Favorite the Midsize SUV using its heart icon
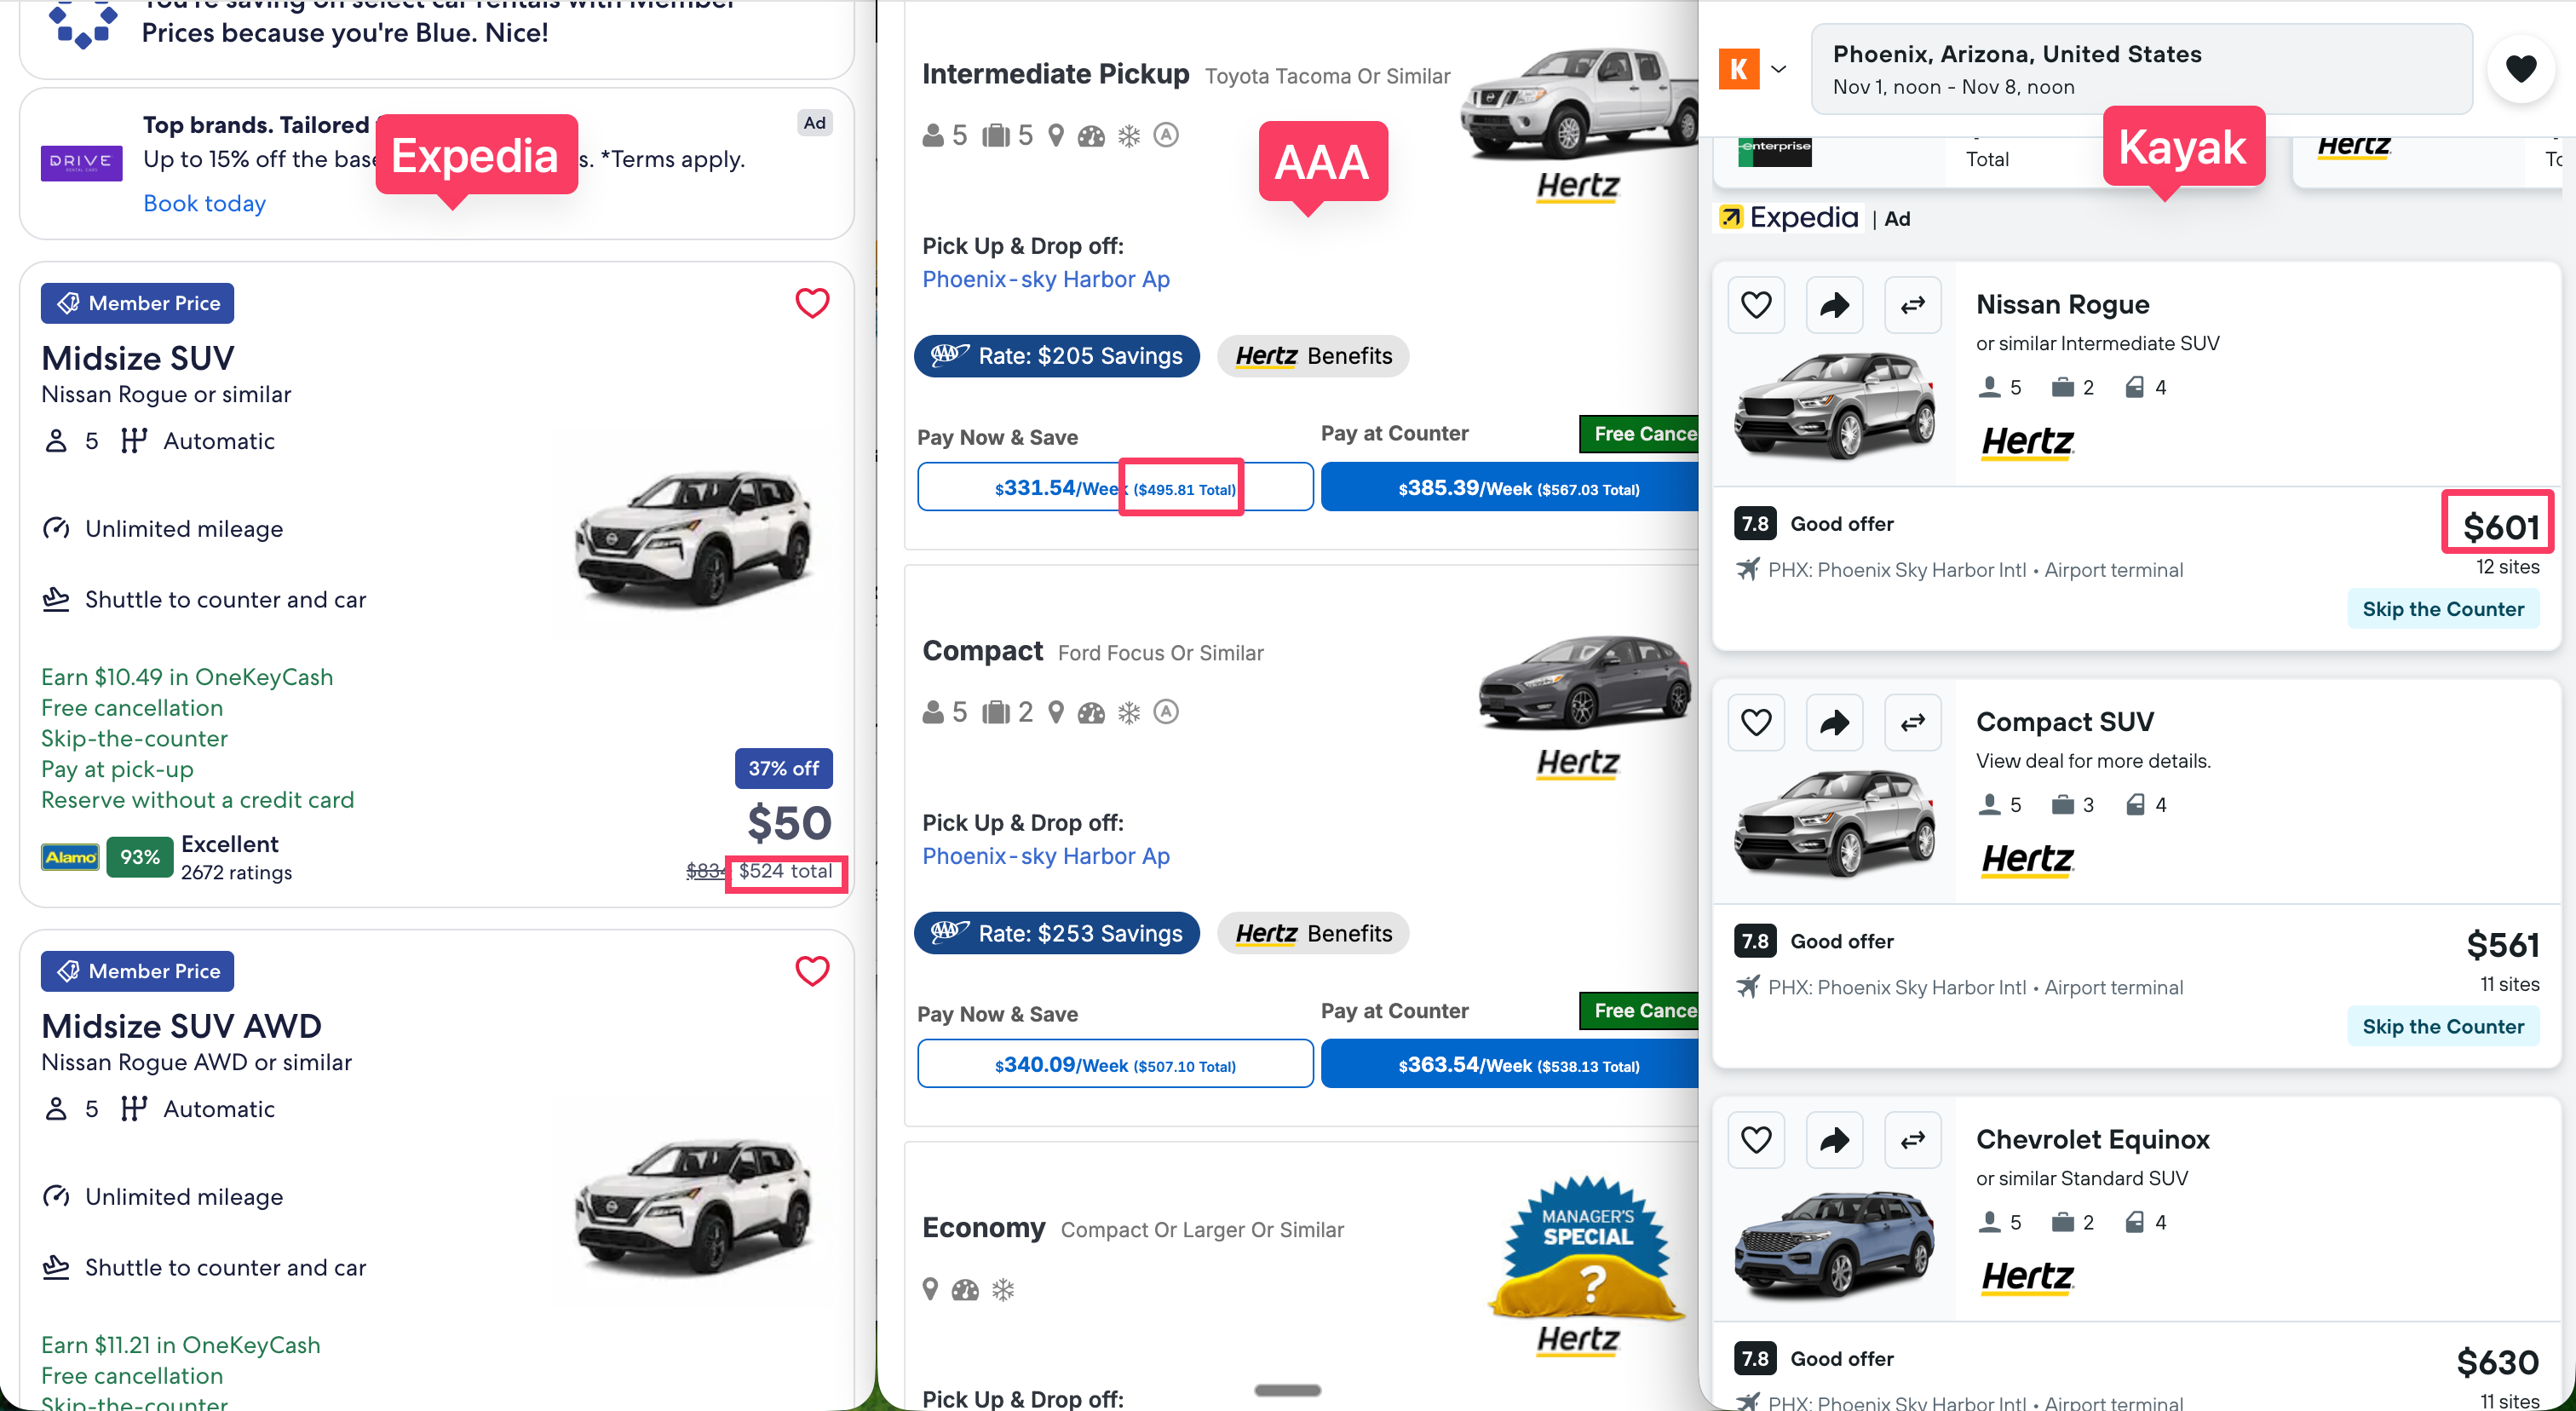2576x1411 pixels. pos(812,303)
